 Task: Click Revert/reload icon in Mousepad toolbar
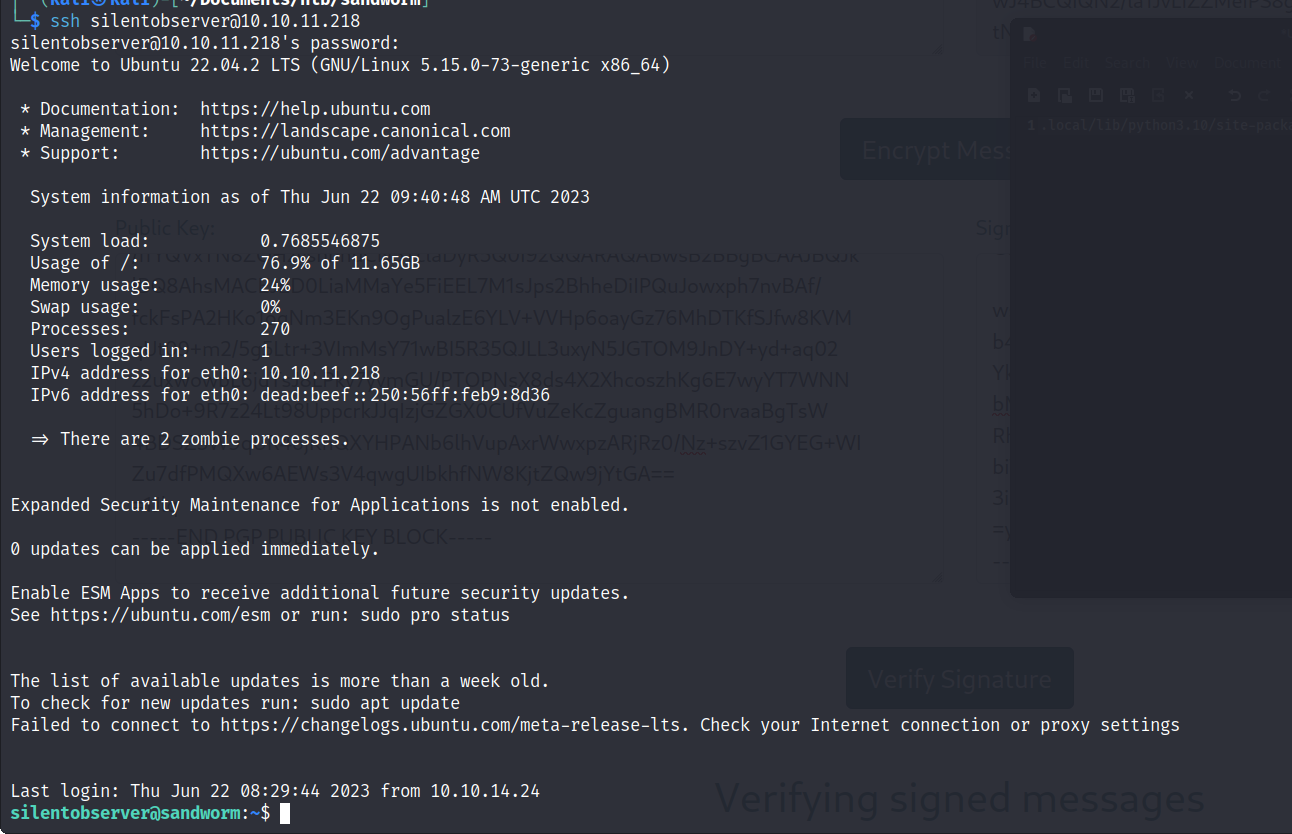(1158, 95)
